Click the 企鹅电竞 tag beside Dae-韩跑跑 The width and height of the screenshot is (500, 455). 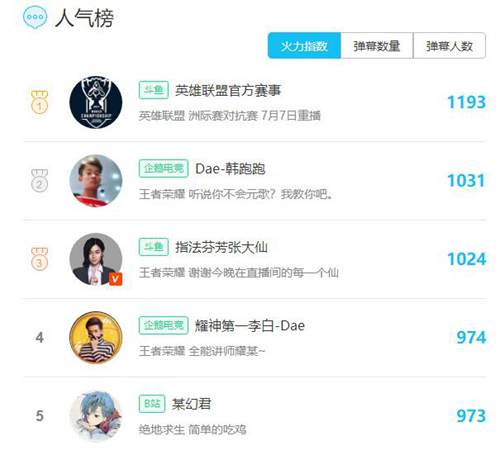[164, 168]
